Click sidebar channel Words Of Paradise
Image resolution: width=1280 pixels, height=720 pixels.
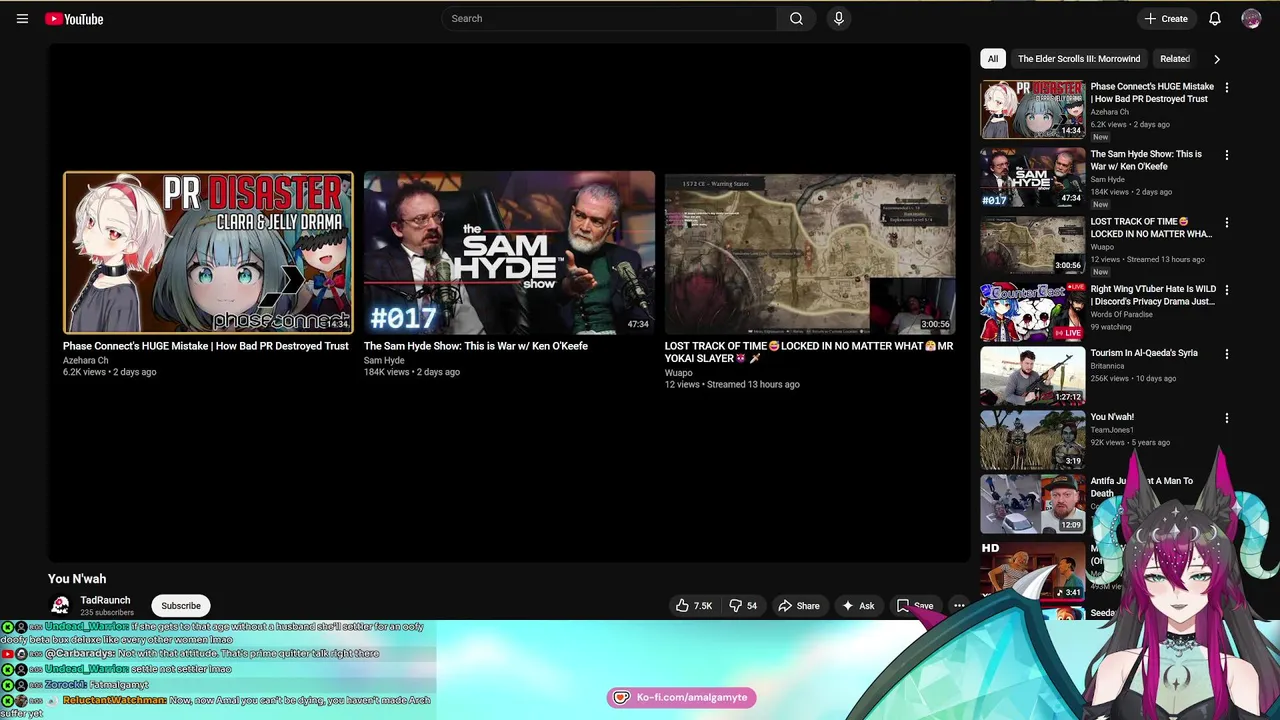pyautogui.click(x=1121, y=314)
